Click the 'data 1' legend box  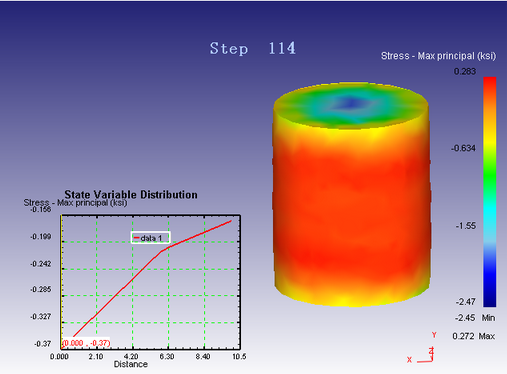(x=150, y=238)
